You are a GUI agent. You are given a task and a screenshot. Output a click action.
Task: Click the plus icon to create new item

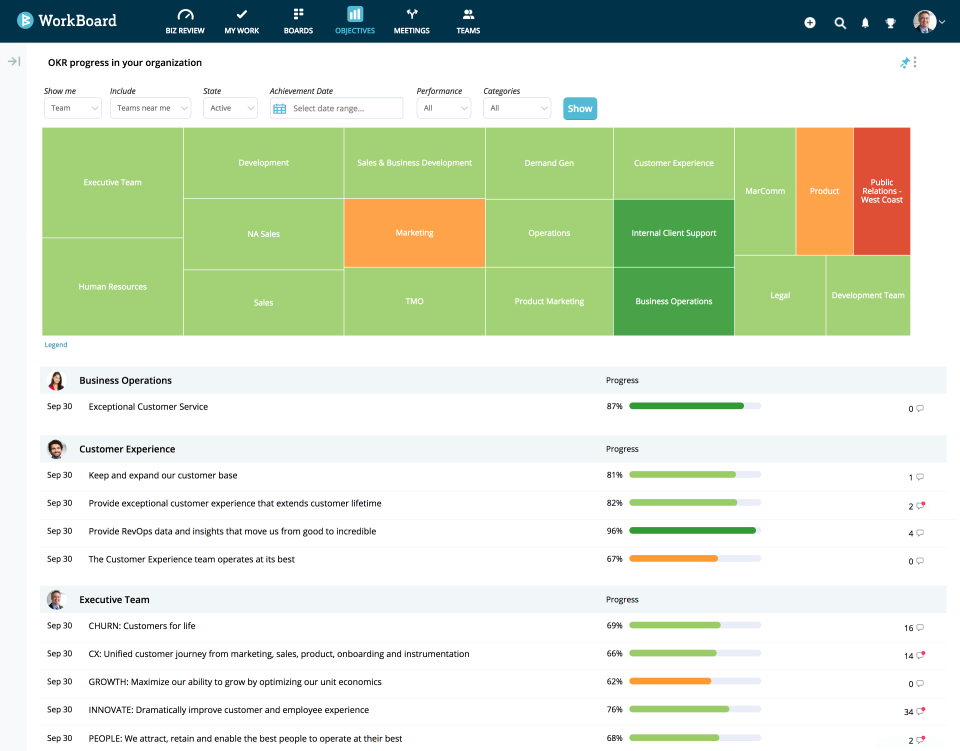[810, 22]
